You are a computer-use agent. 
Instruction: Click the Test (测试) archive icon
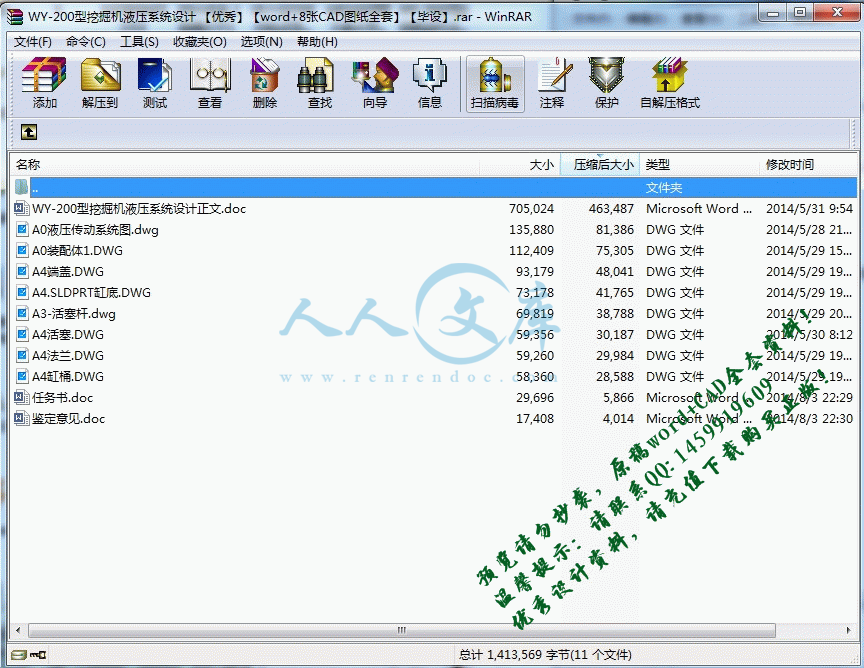[x=155, y=75]
